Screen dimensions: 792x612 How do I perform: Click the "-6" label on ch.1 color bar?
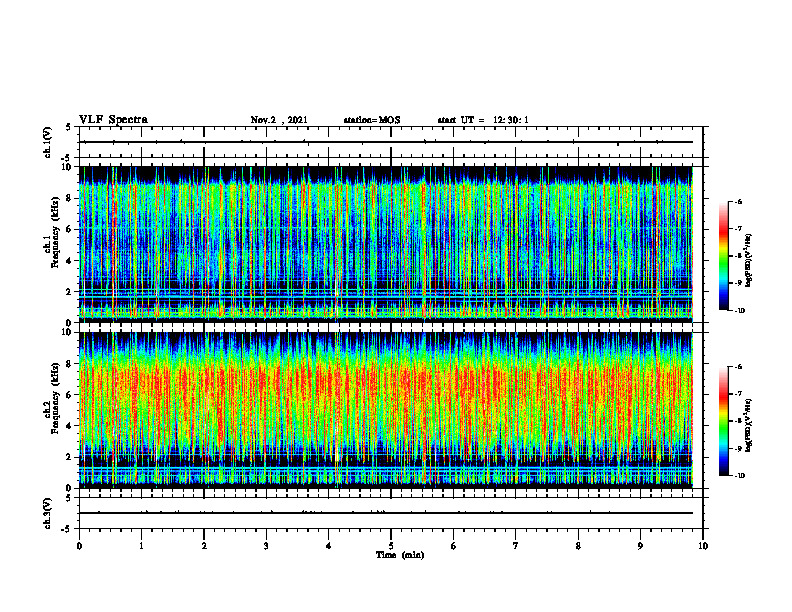coord(739,202)
